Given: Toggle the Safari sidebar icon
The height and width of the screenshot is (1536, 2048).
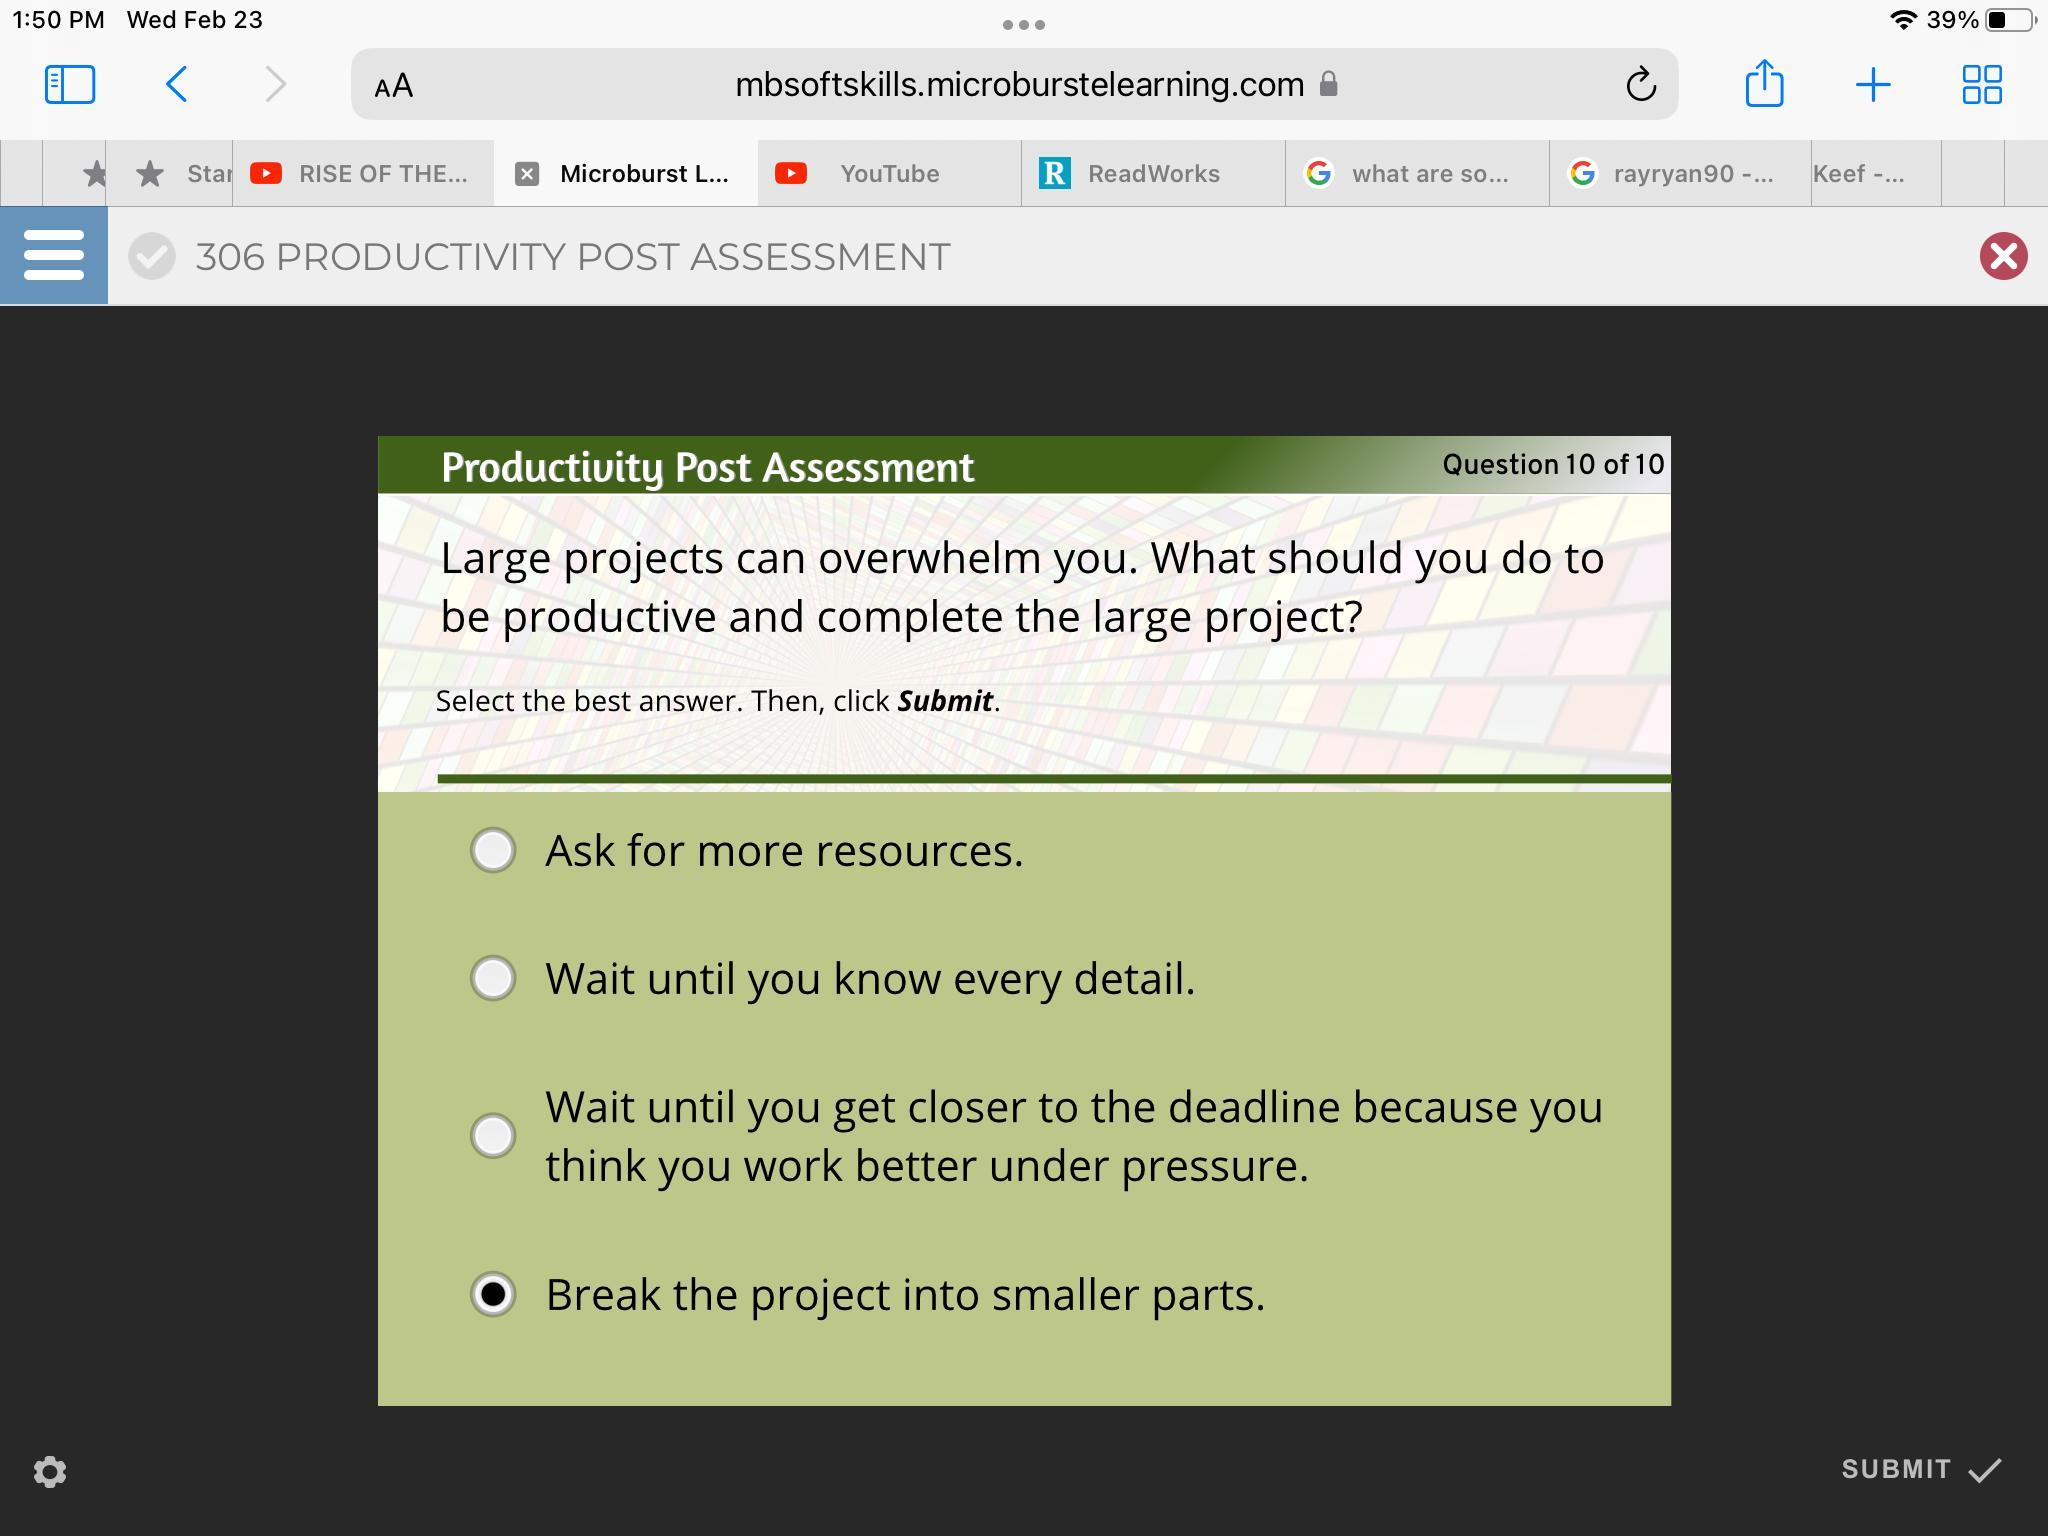Looking at the screenshot, I should [x=70, y=84].
